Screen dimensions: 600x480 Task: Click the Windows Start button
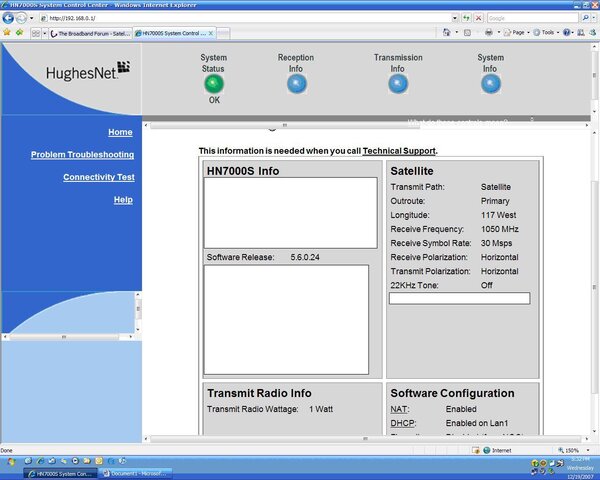coord(11,462)
